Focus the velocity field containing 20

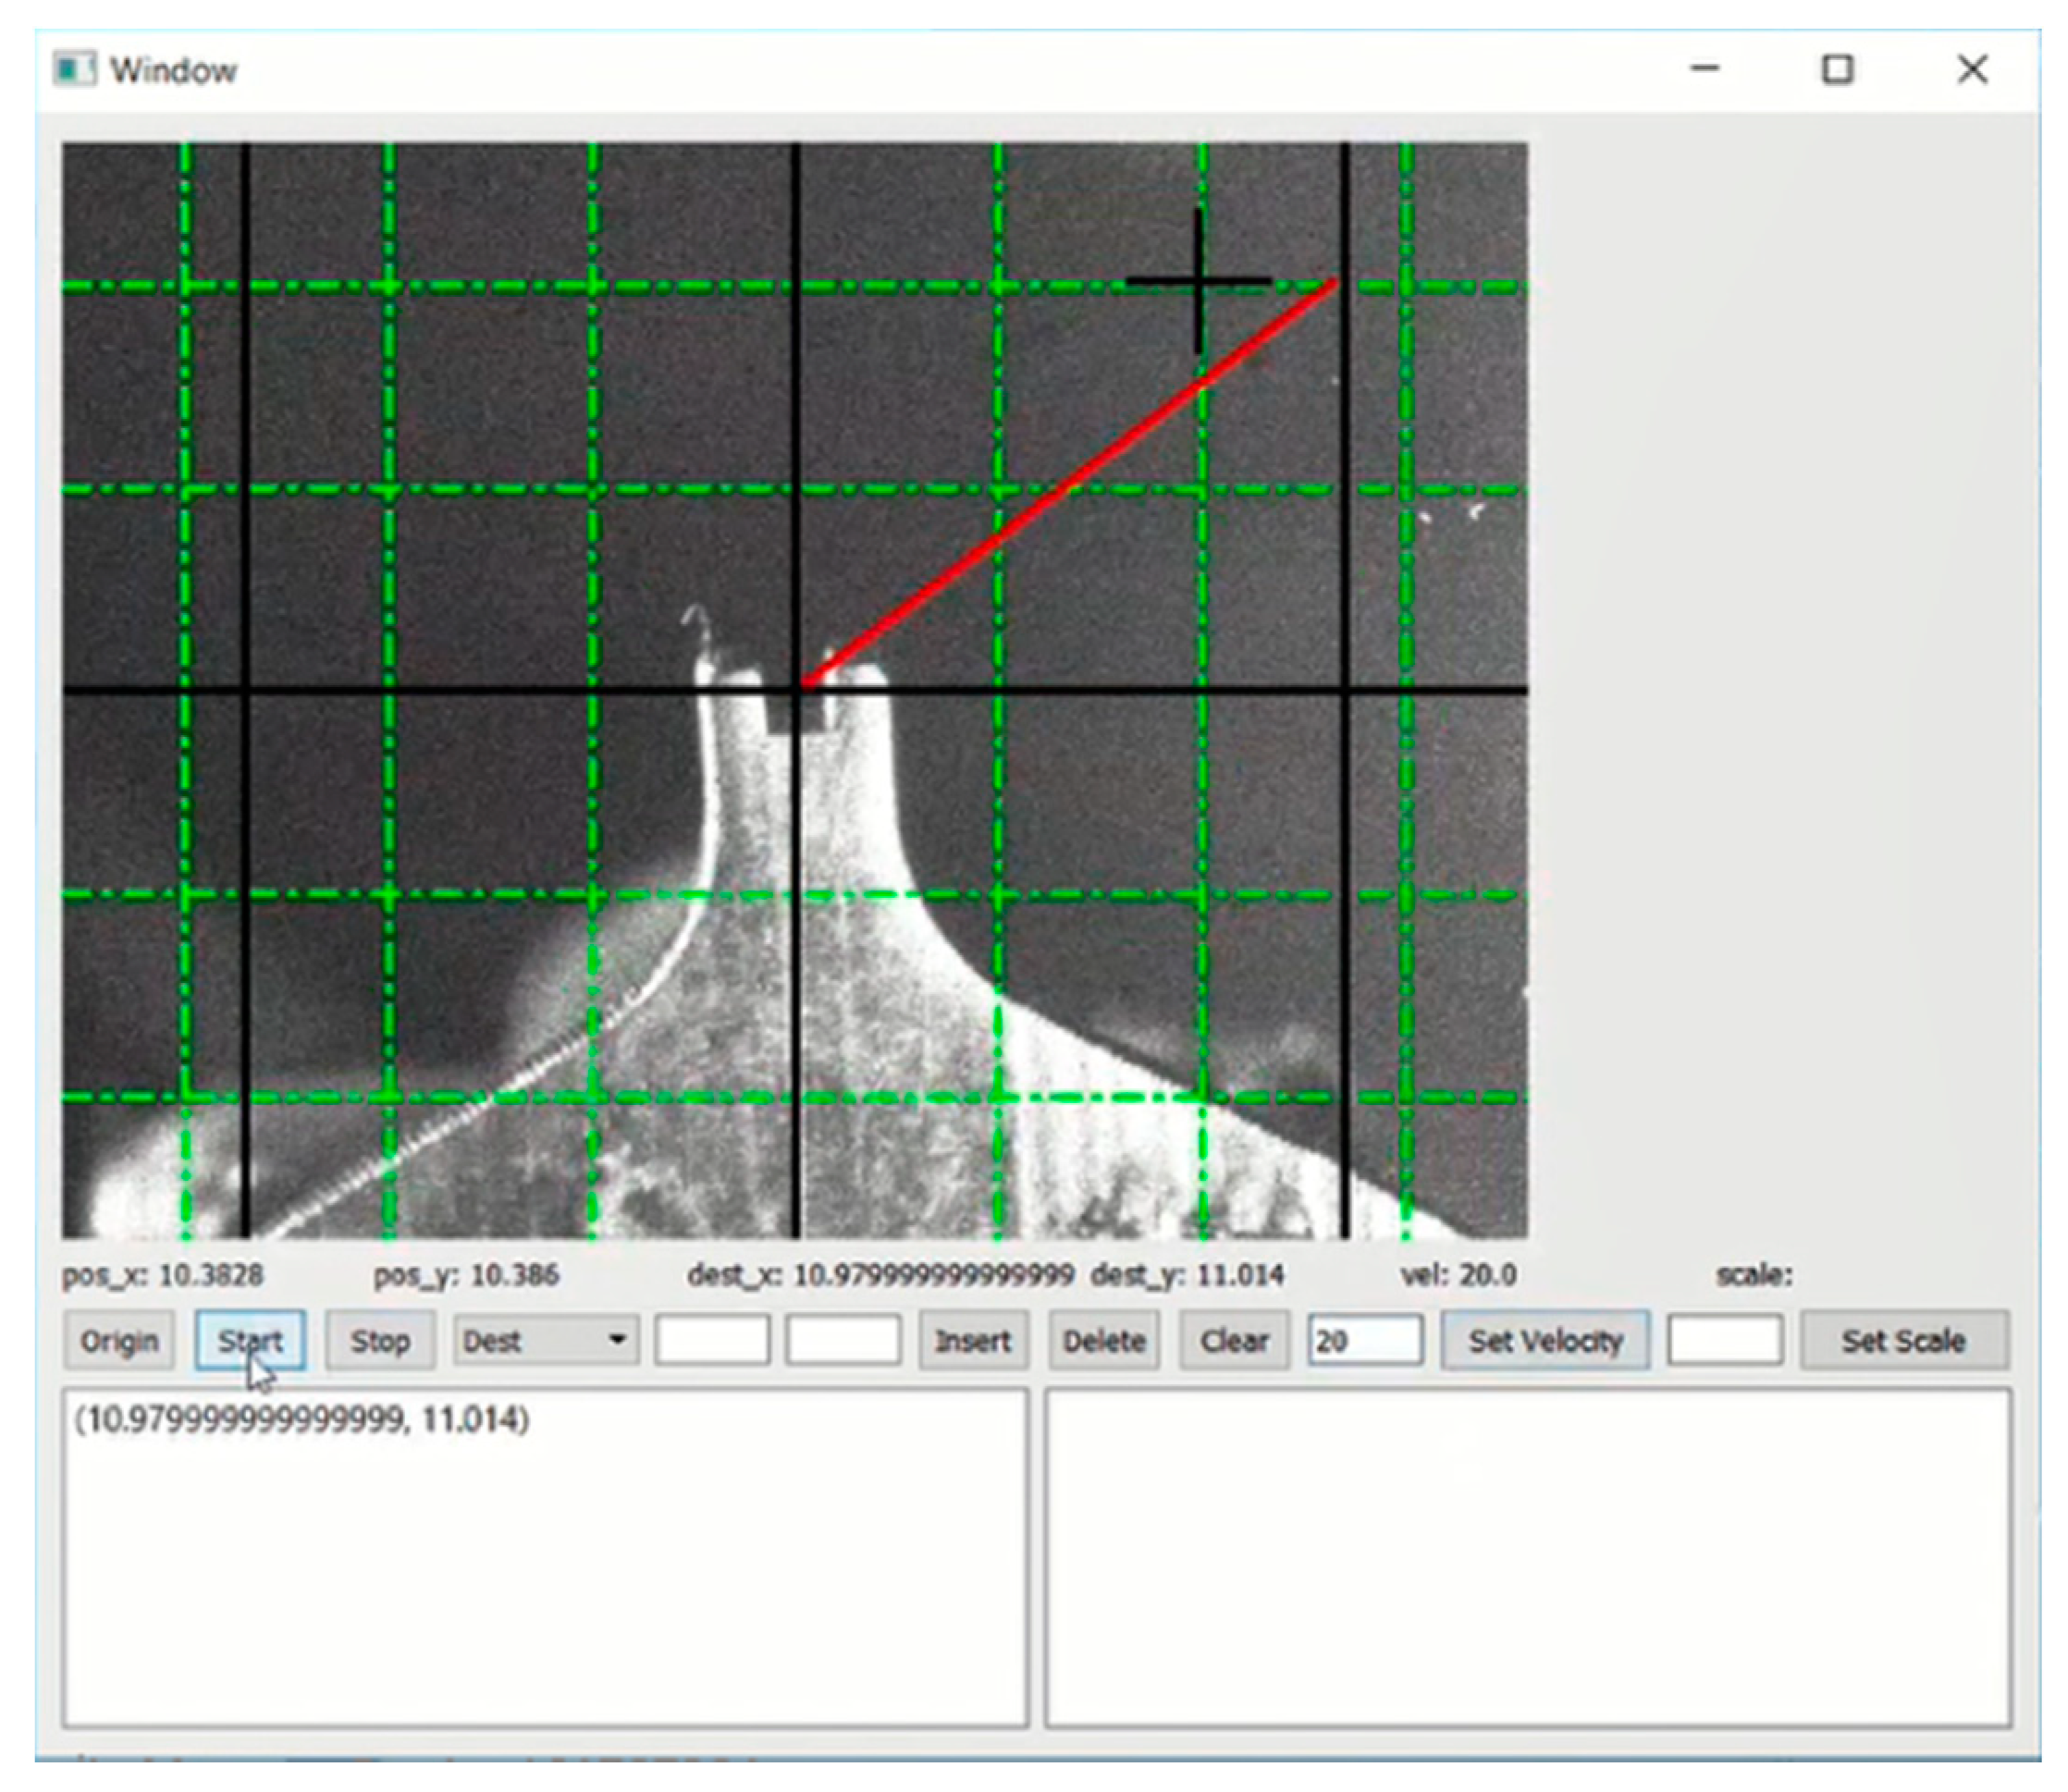1365,1341
